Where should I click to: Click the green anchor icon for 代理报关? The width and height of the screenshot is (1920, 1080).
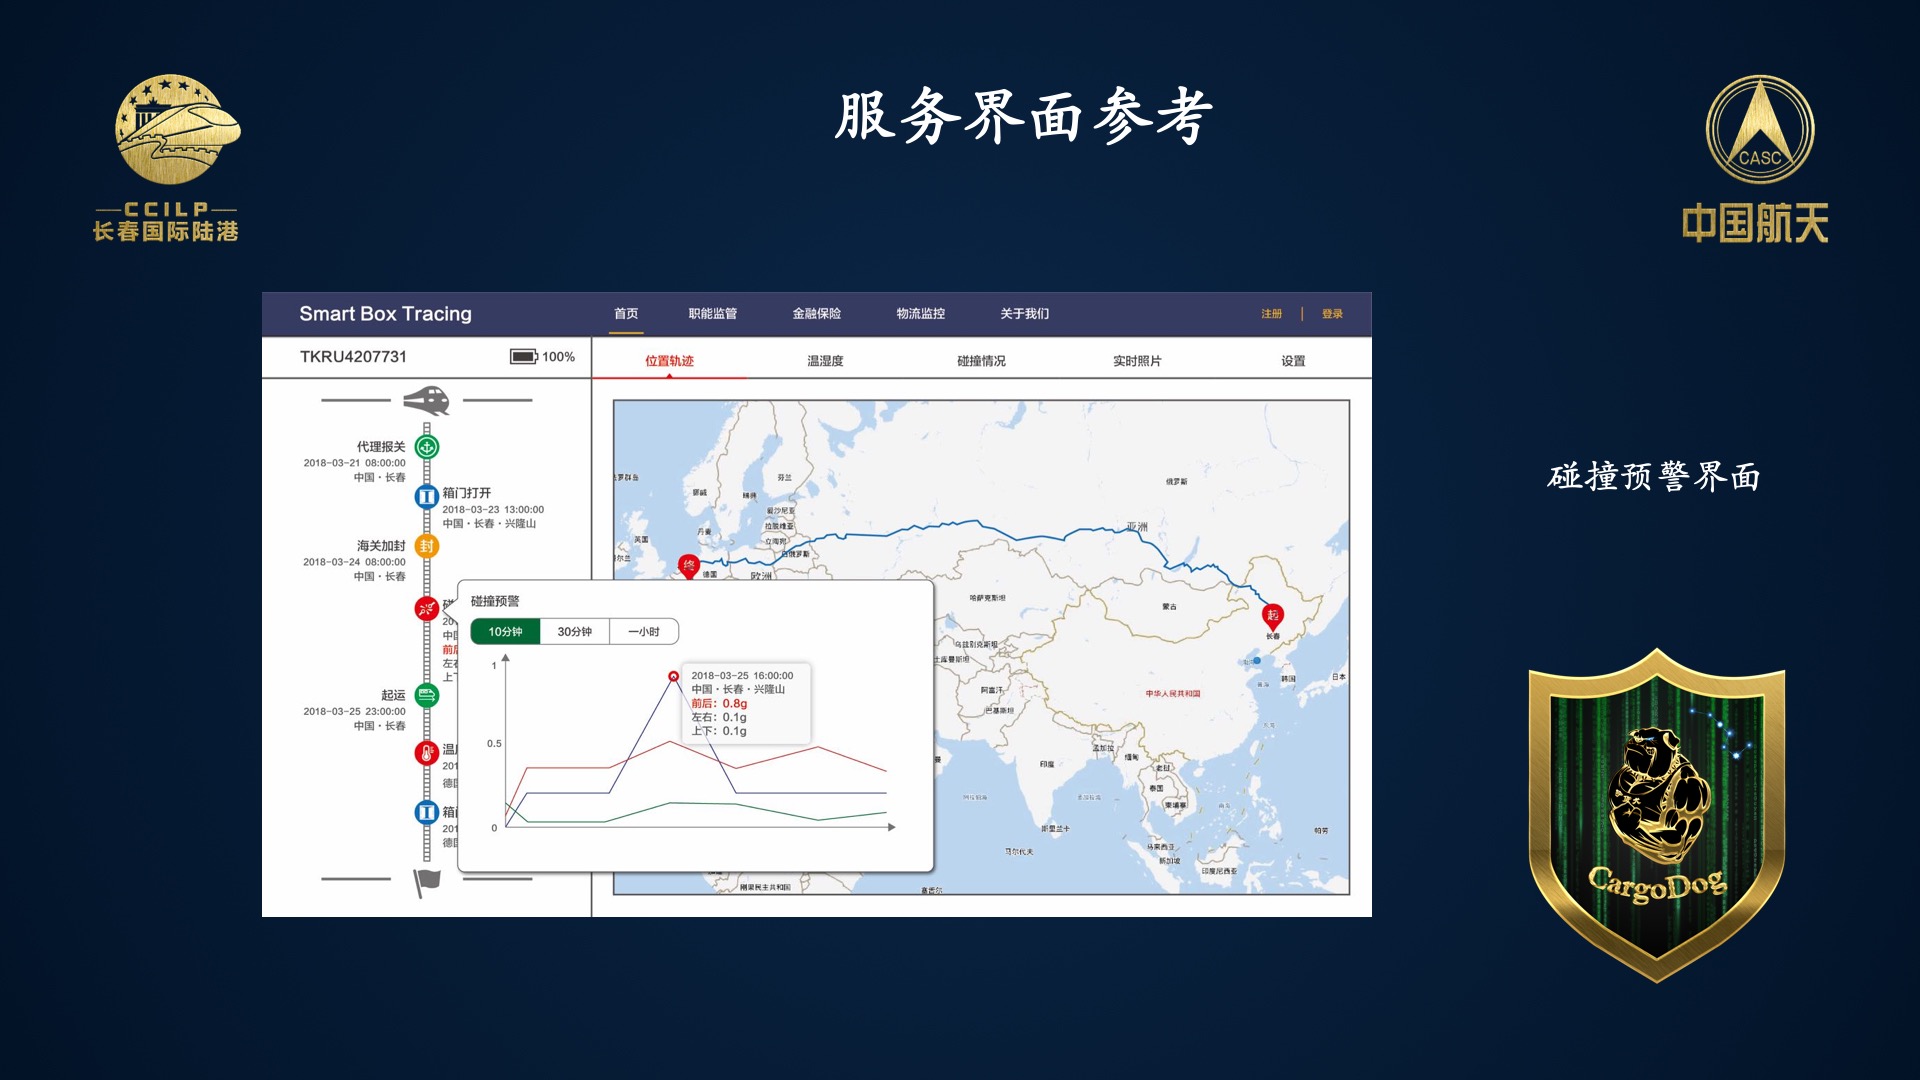[x=427, y=447]
